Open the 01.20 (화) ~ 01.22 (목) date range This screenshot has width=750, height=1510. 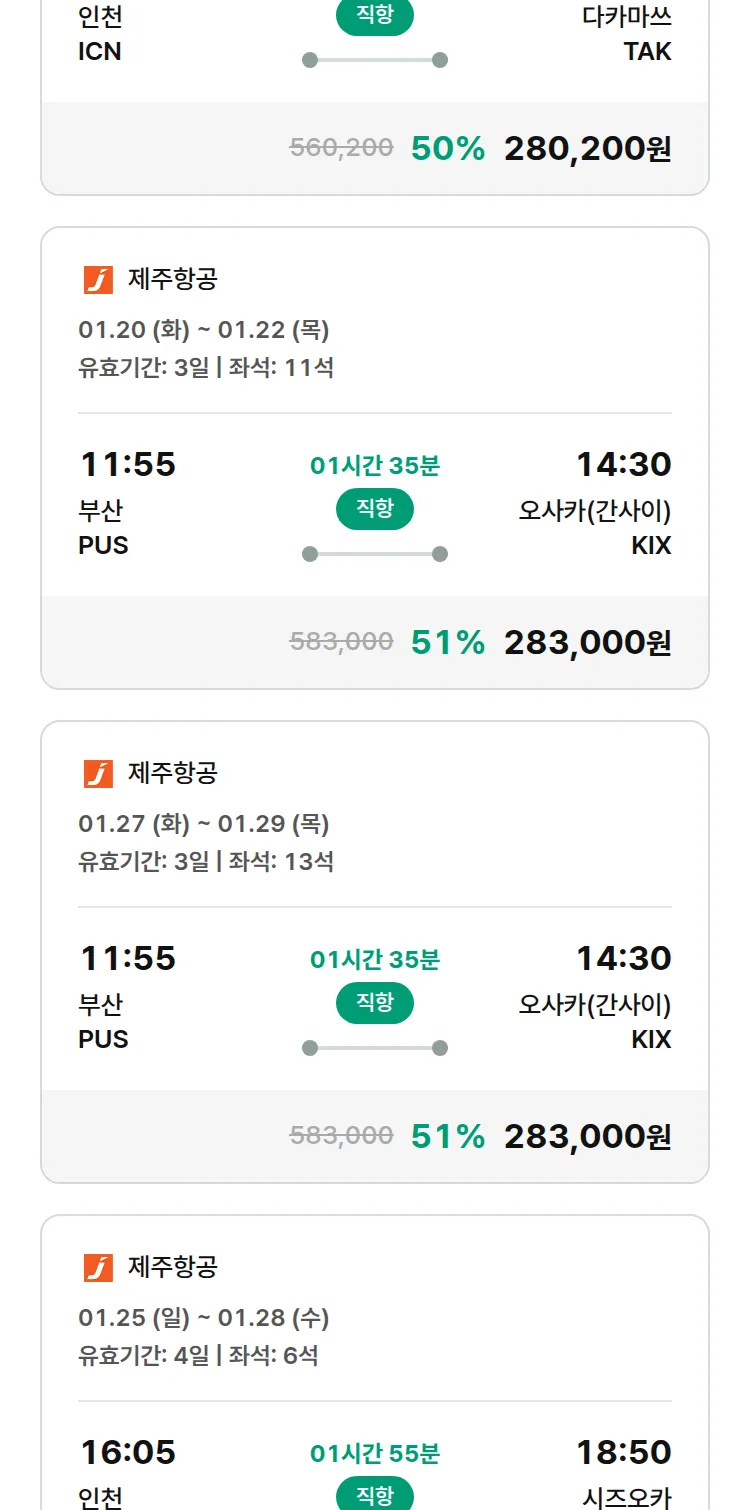point(204,330)
